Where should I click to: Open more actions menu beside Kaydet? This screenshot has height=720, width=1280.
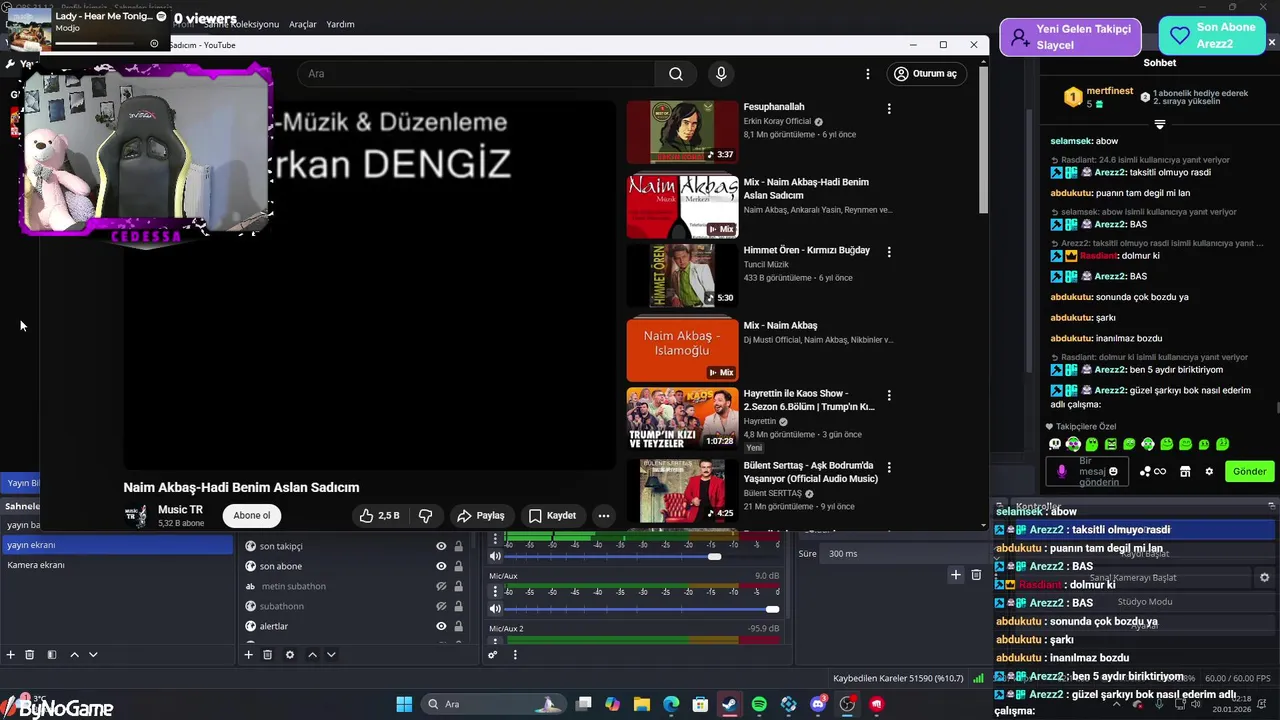pyautogui.click(x=603, y=516)
